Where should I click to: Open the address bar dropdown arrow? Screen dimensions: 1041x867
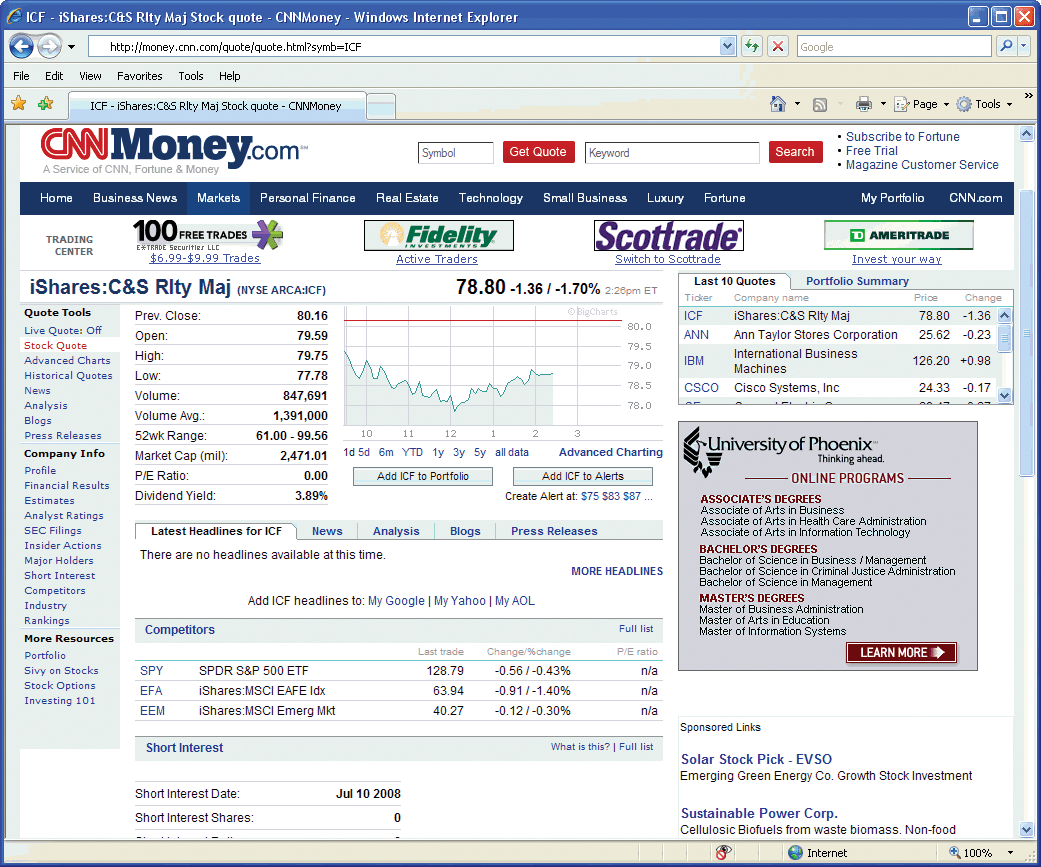728,46
